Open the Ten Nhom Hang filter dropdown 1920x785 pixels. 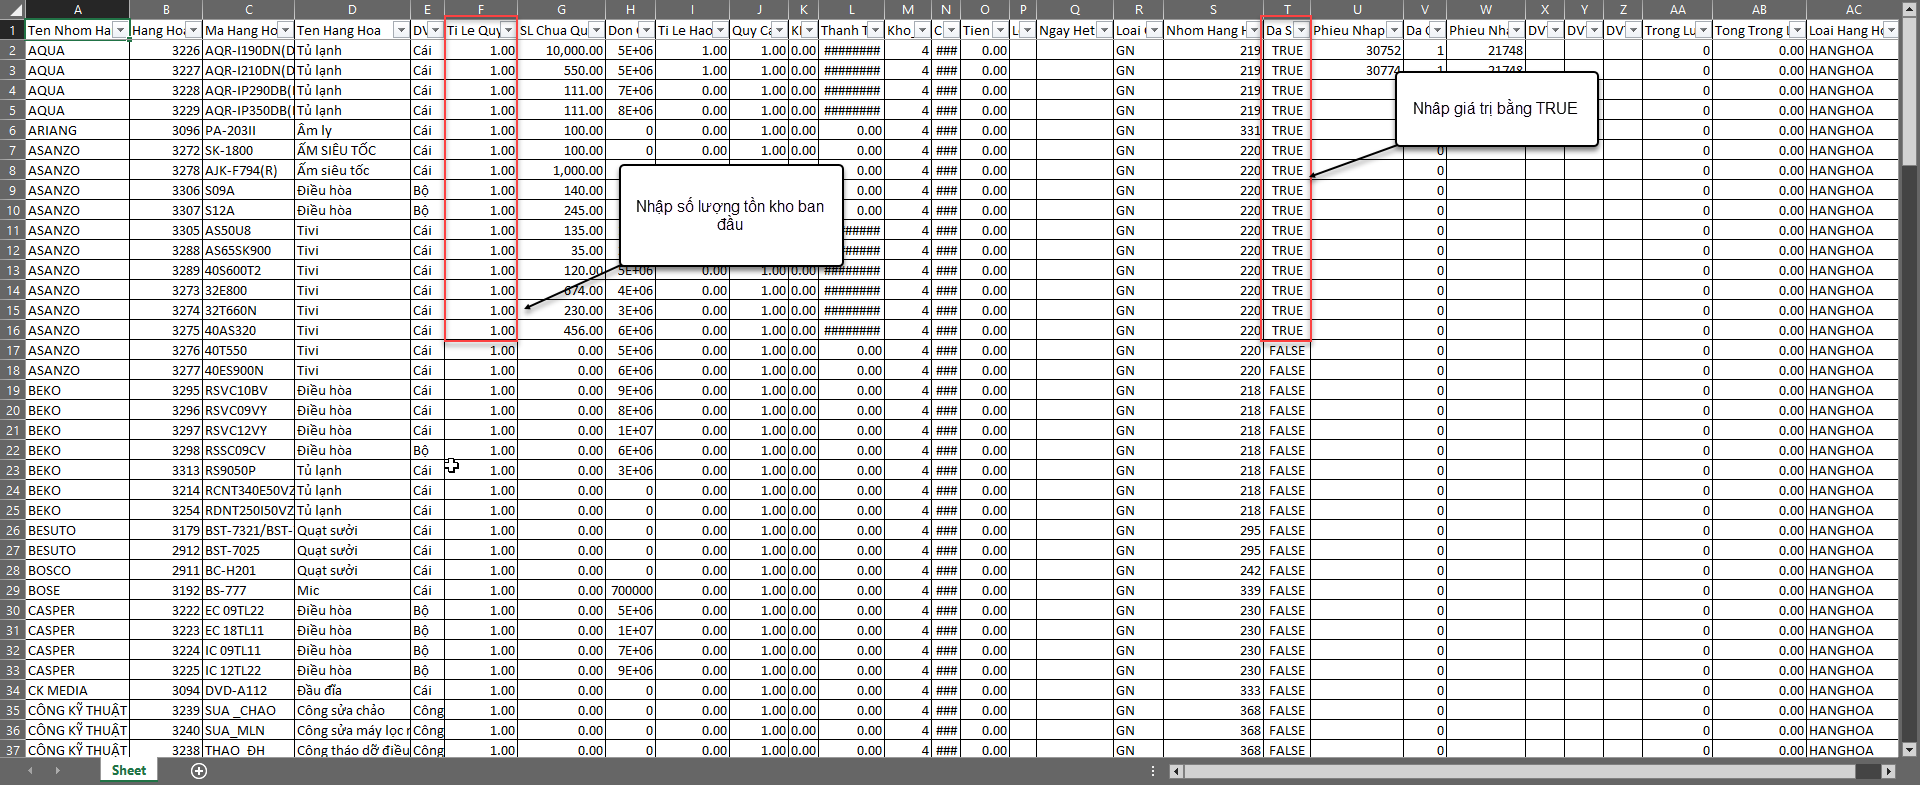click(x=120, y=30)
